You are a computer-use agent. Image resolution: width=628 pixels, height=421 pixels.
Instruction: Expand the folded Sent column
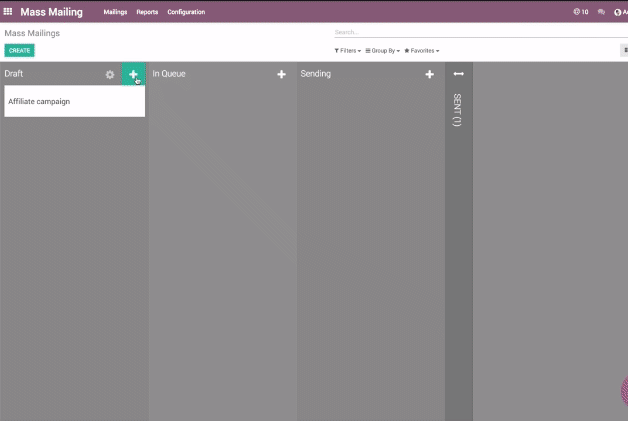tap(458, 74)
